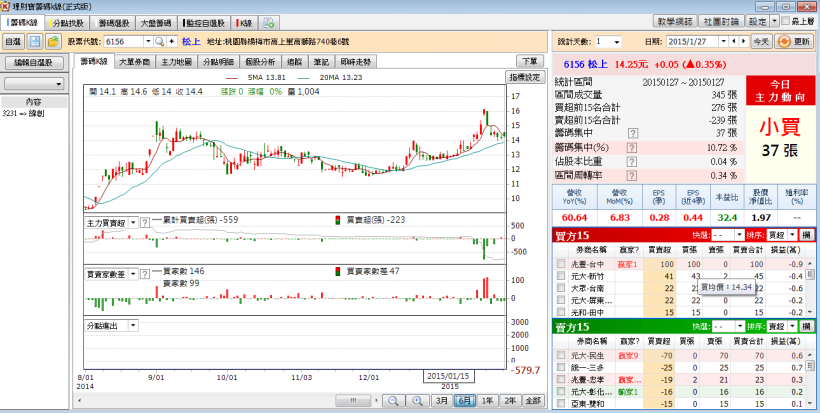Click the 自選 button
The image size is (820, 413).
(13, 41)
